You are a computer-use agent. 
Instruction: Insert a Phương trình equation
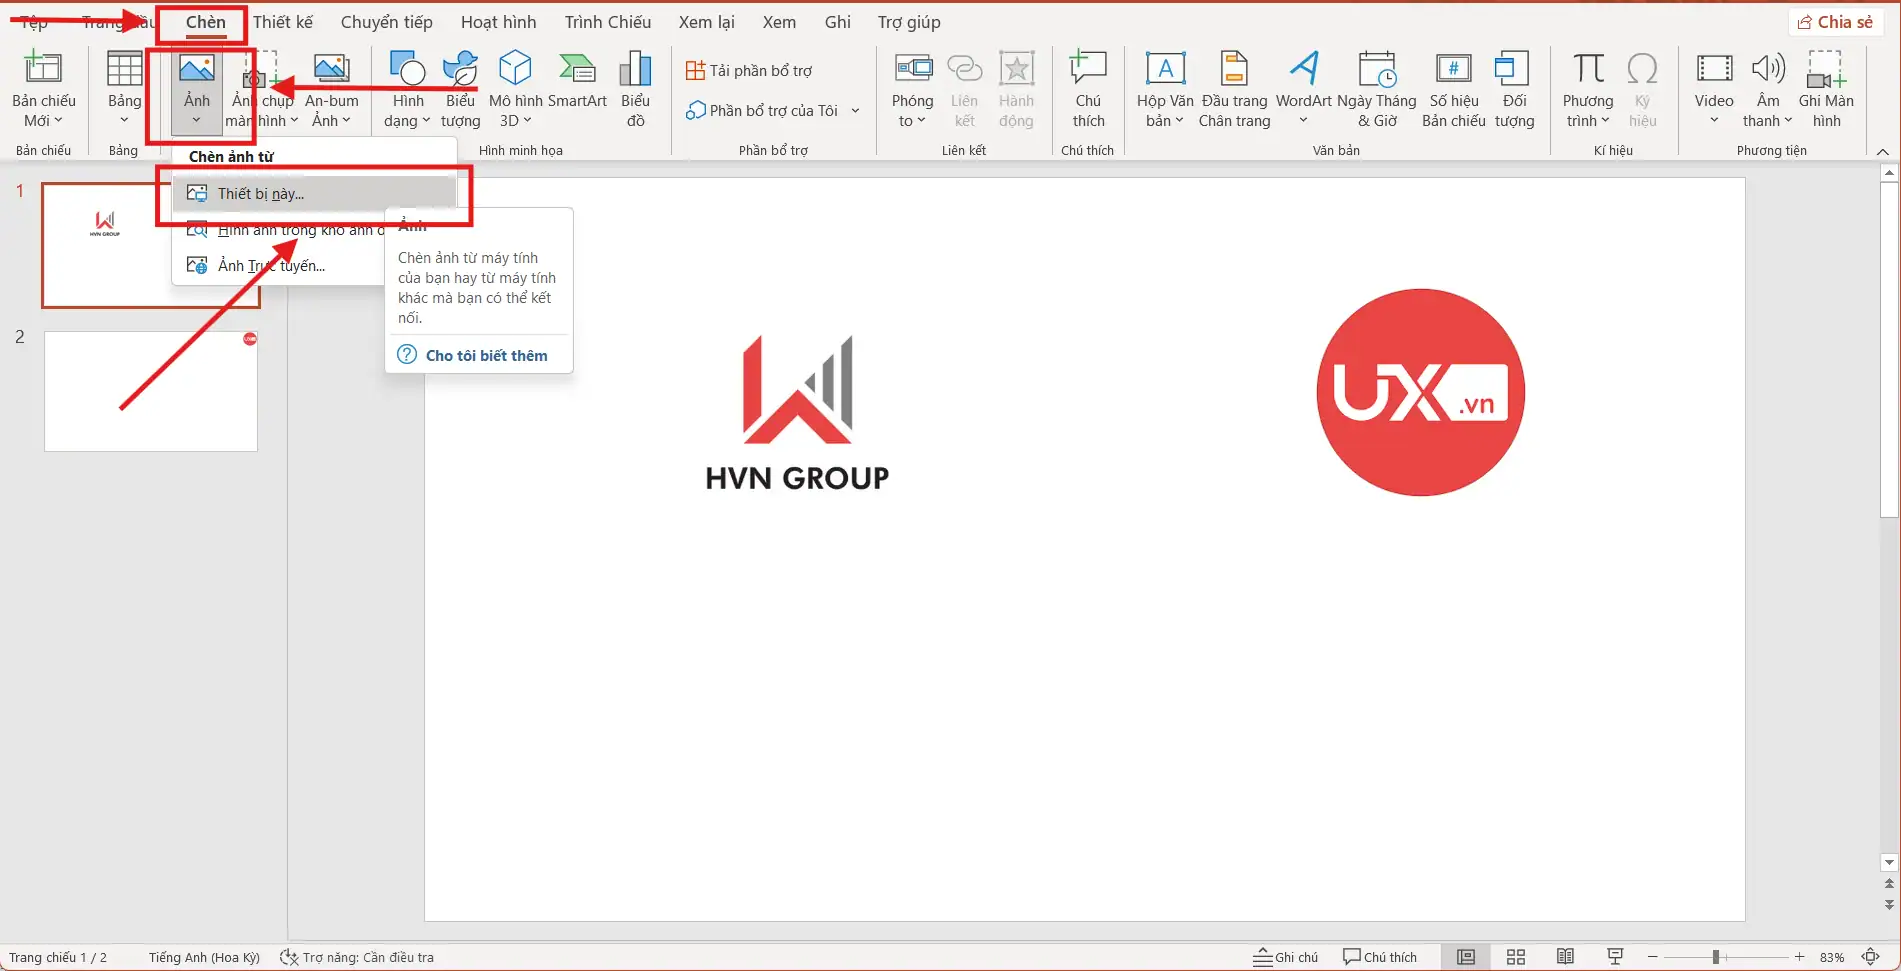click(1588, 88)
